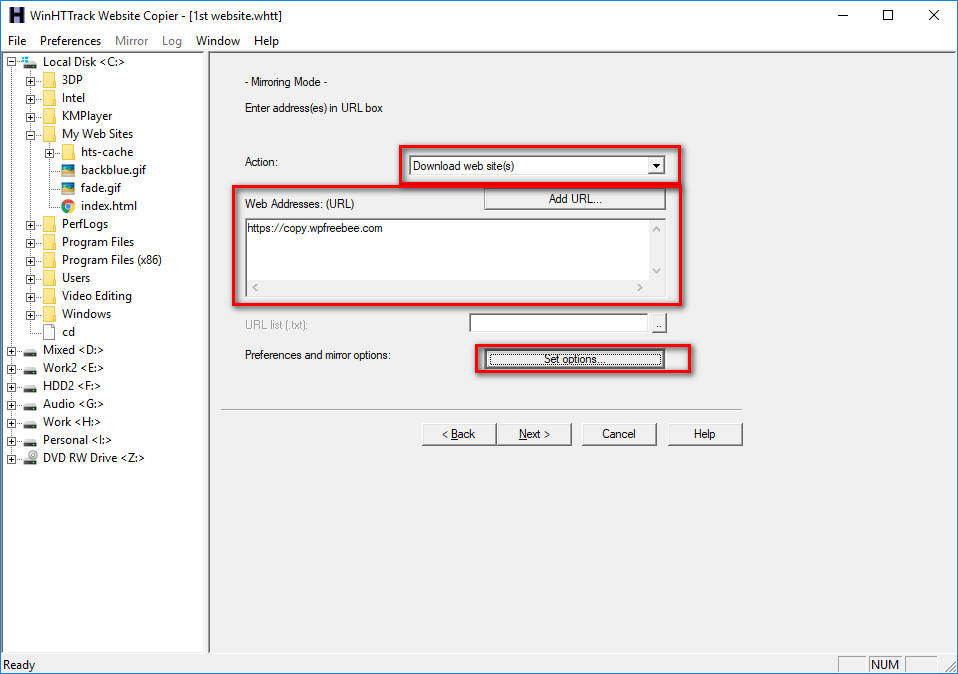The image size is (958, 674).
Task: Click the hts-cache folder icon
Action: (x=68, y=152)
